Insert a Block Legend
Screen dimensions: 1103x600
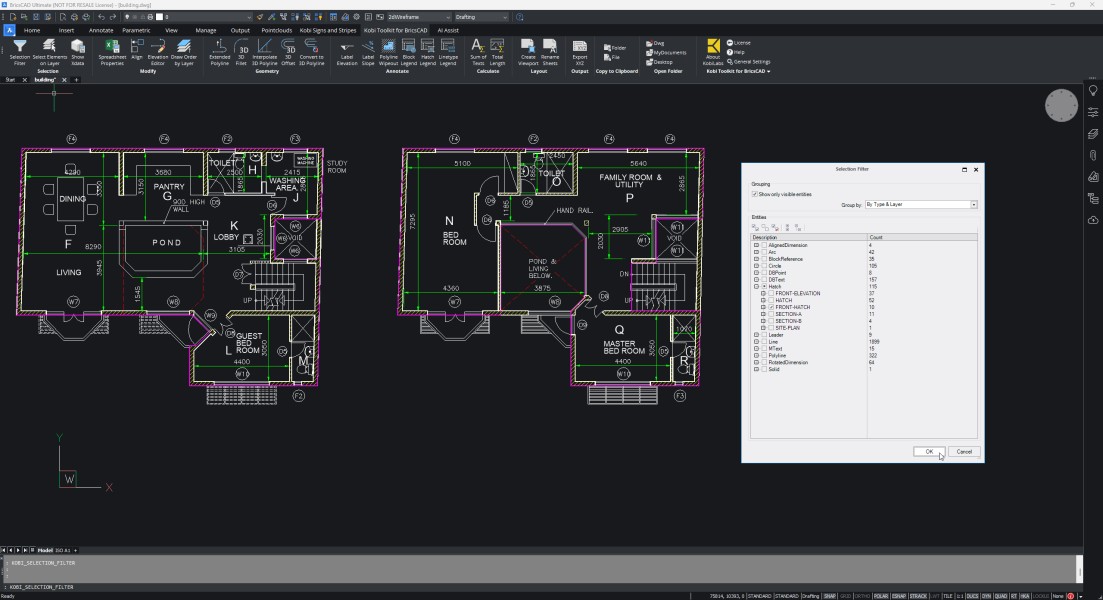[409, 53]
